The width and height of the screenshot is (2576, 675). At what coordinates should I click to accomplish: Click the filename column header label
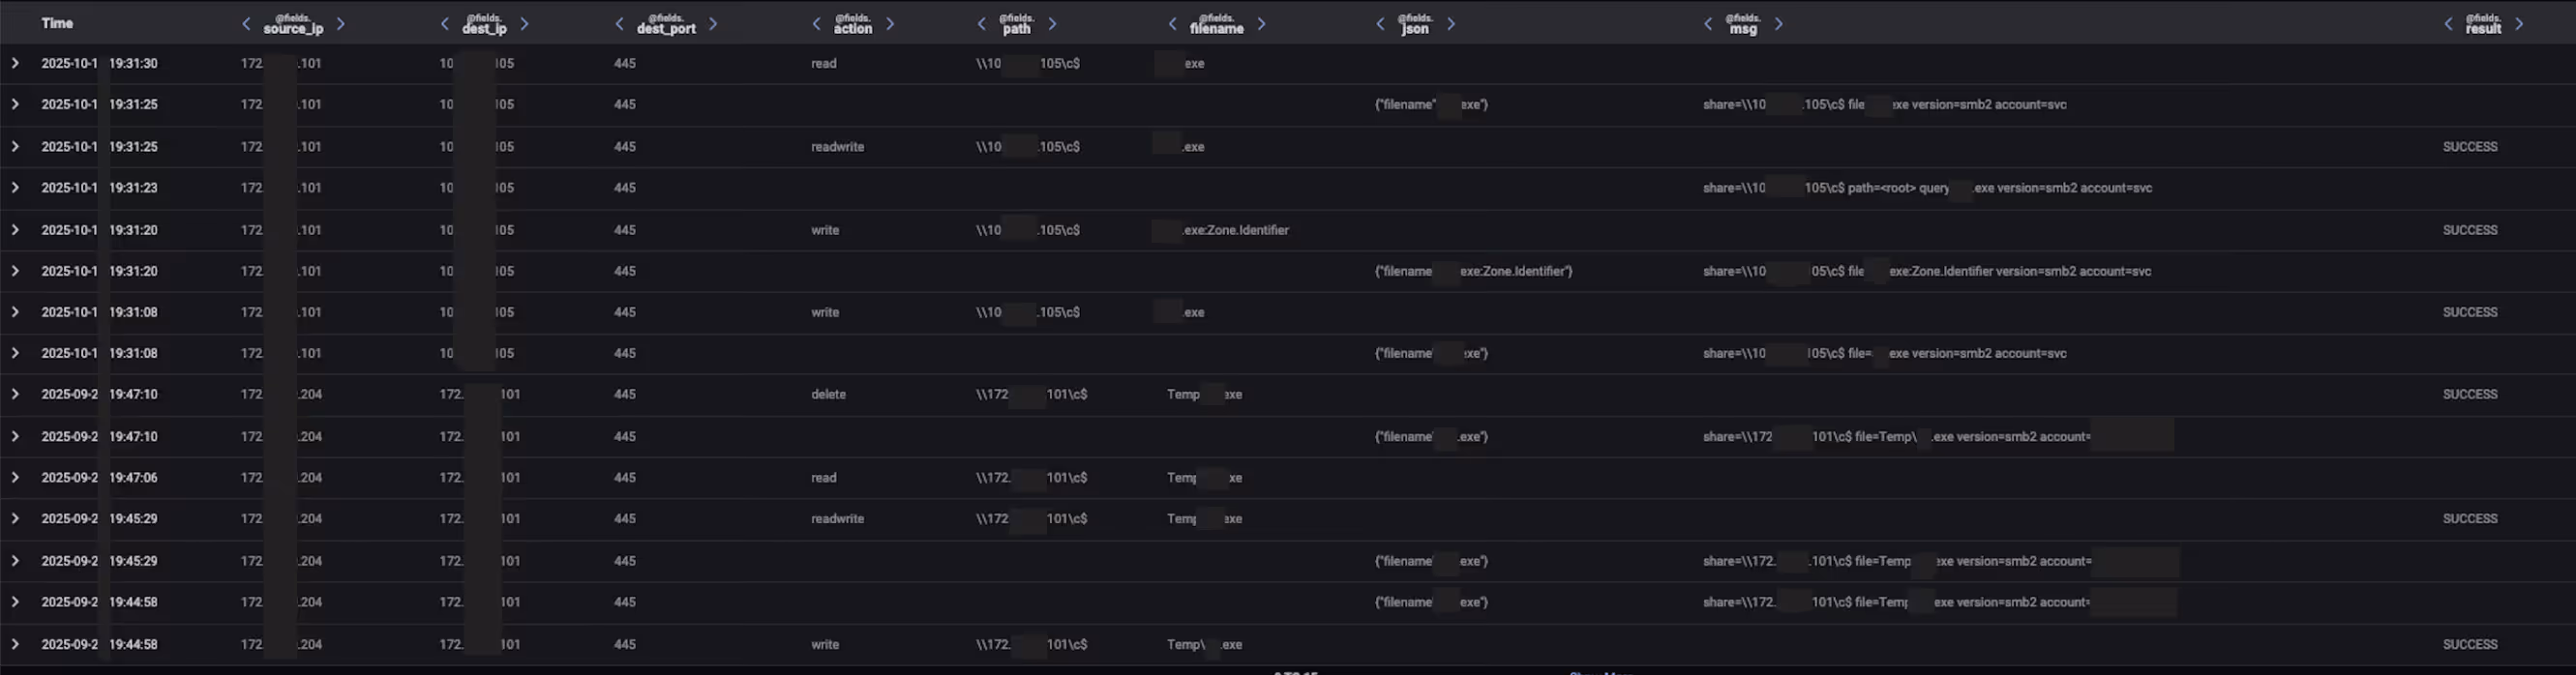pos(1217,24)
